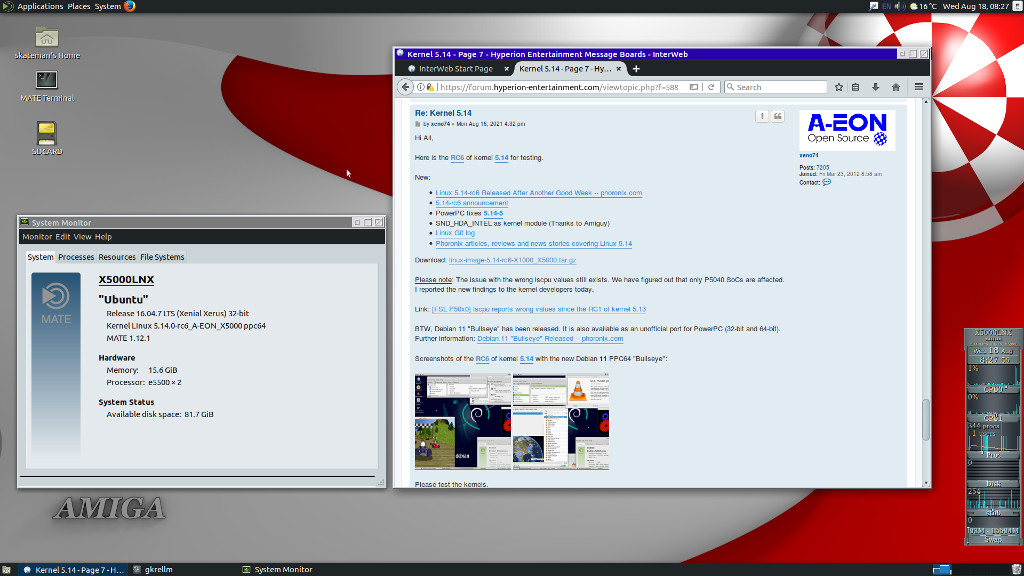1024x576 pixels.
Task: Open the clock showing Wed Aug 18, 08:27
Action: [x=976, y=7]
